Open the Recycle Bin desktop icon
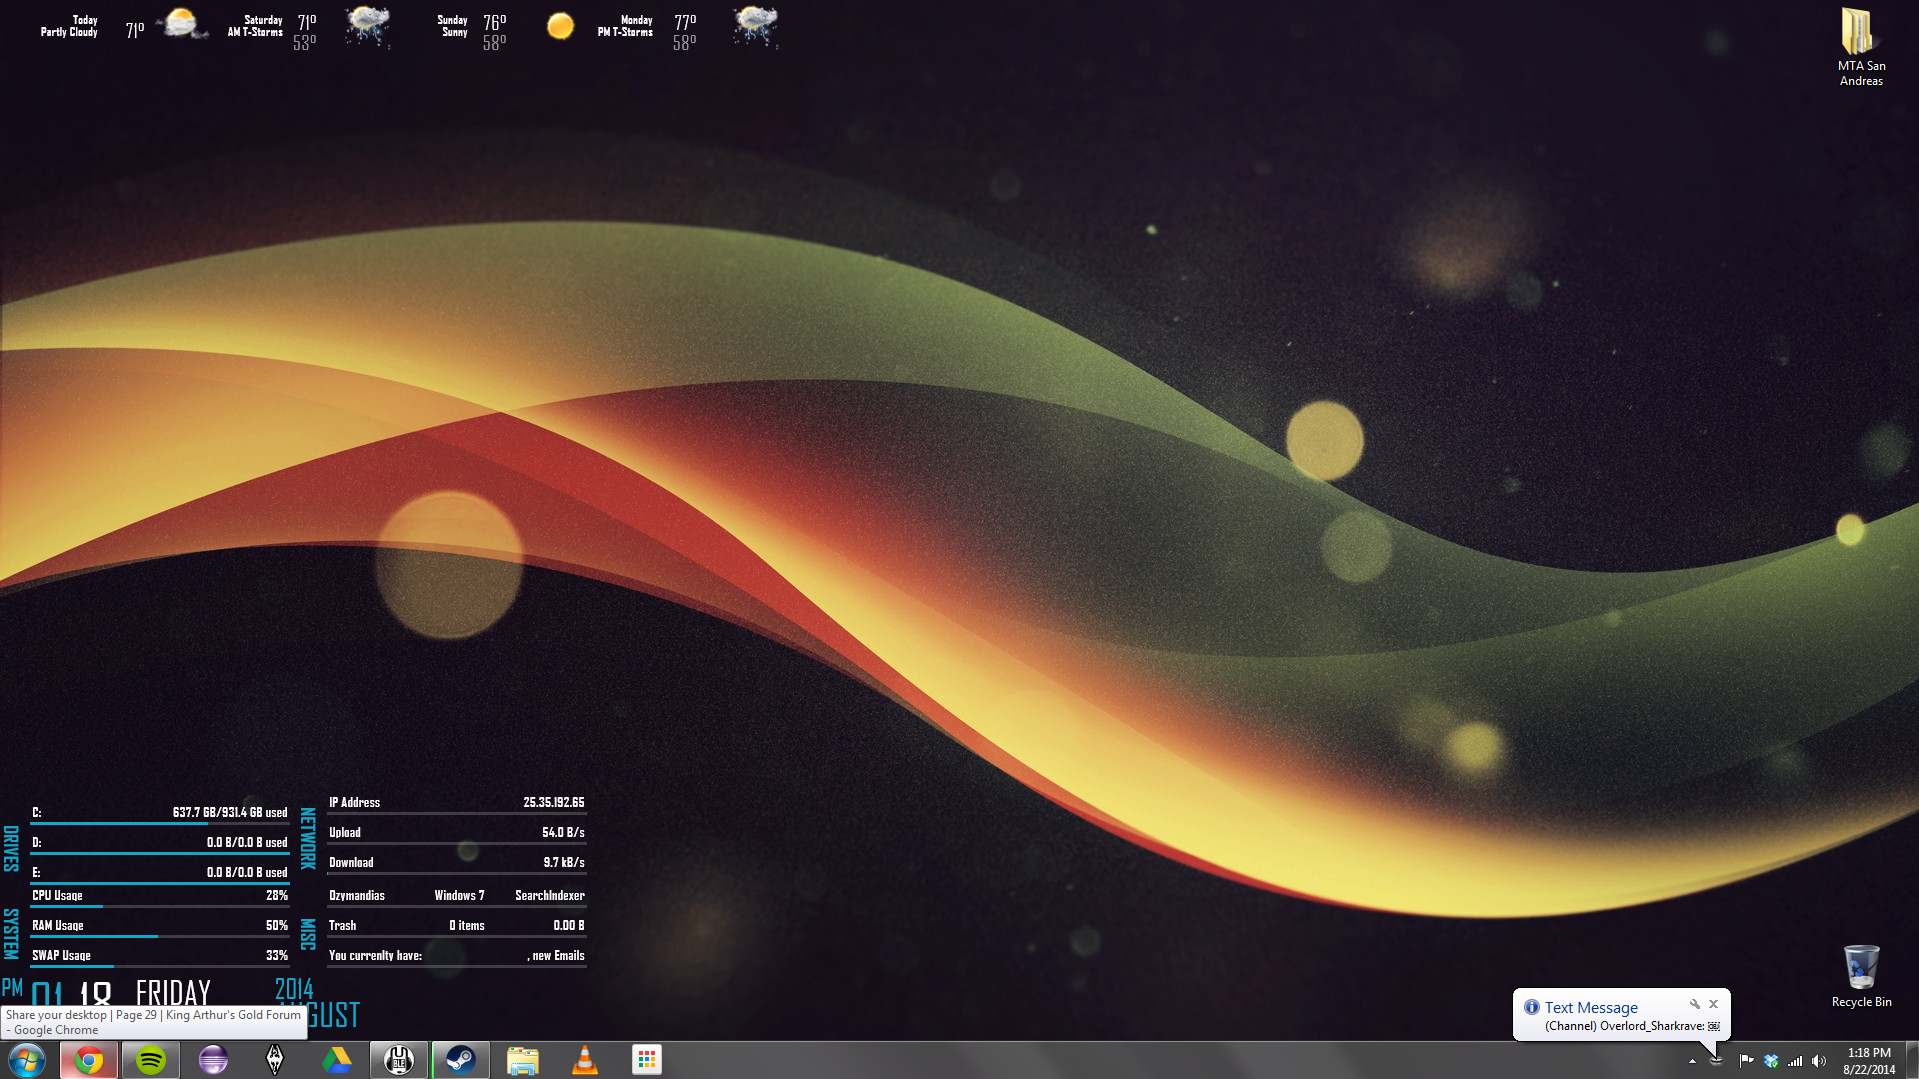 pyautogui.click(x=1861, y=976)
